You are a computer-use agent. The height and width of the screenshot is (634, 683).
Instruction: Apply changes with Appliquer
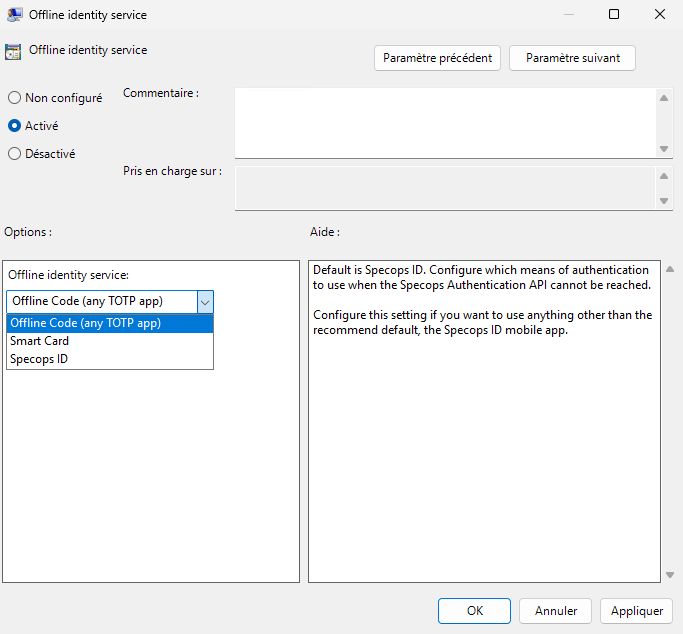point(636,610)
